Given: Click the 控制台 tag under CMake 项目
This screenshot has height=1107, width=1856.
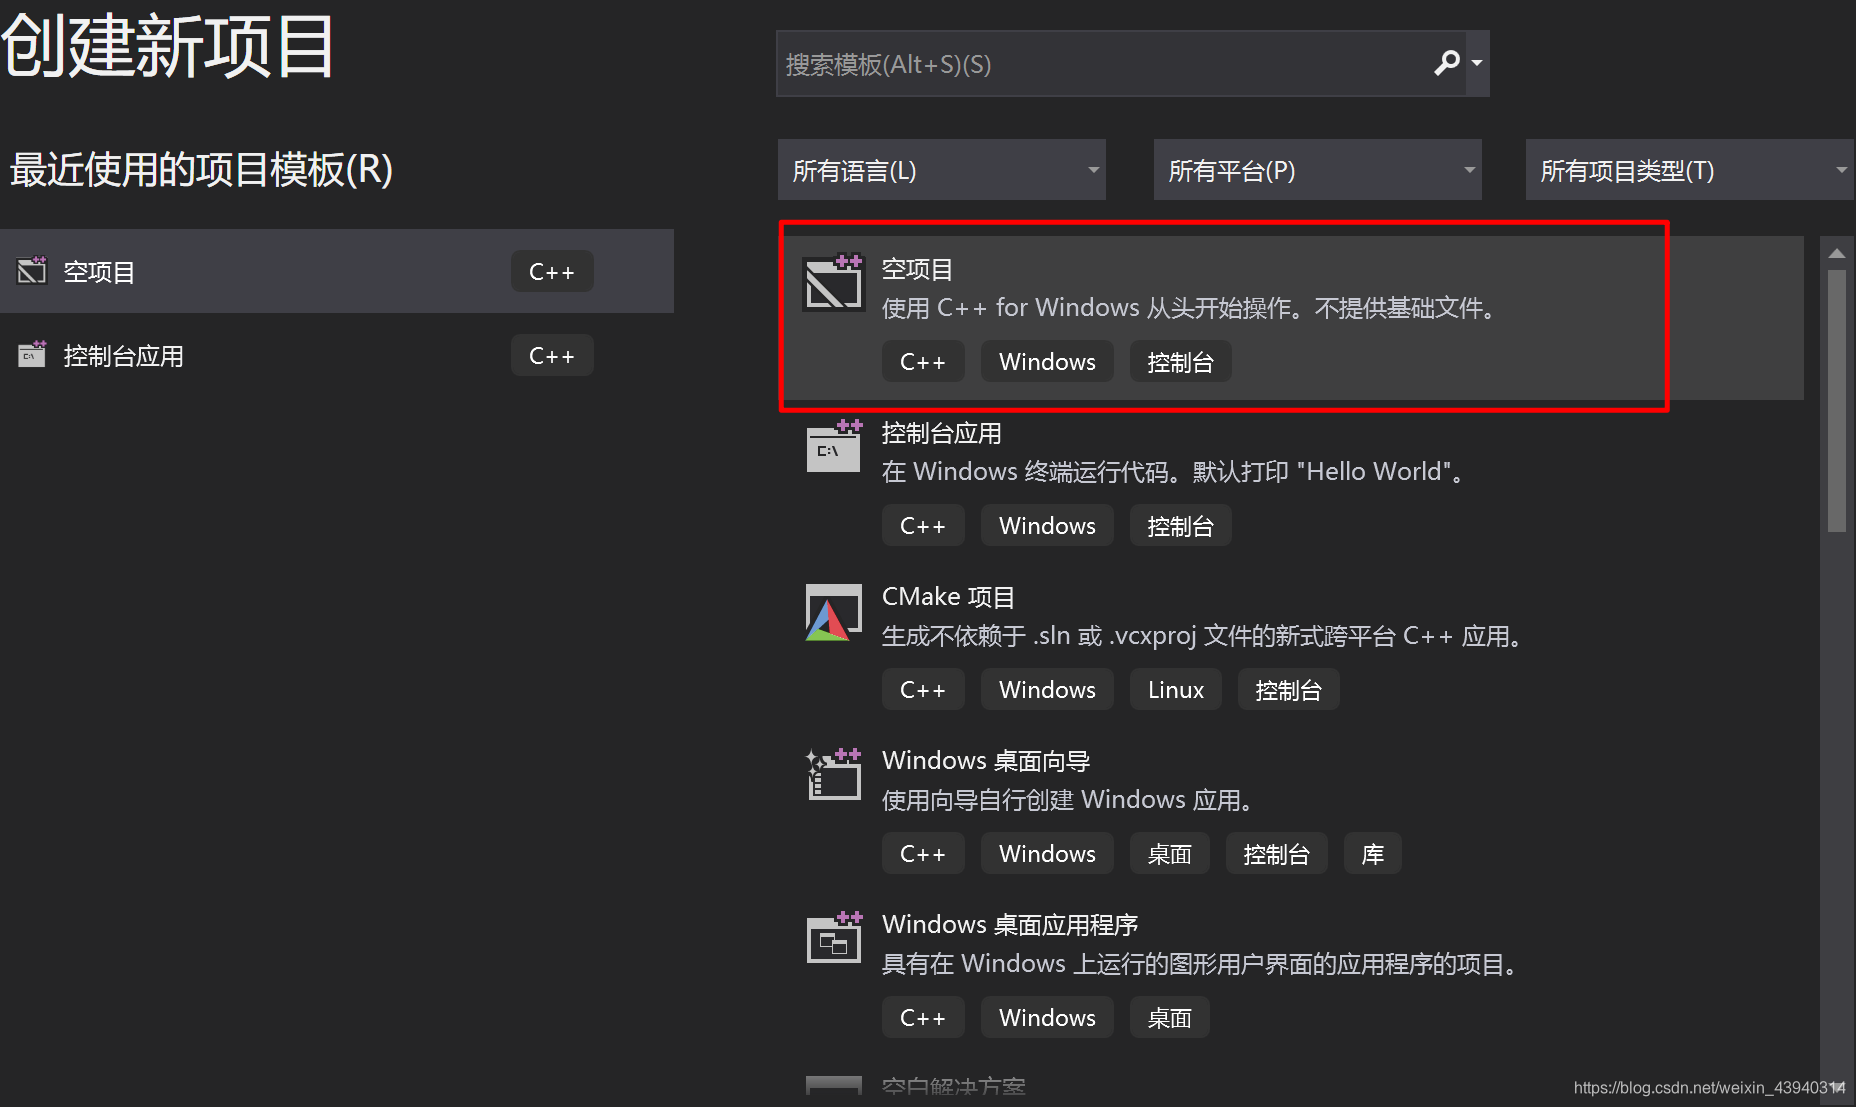Looking at the screenshot, I should 1289,689.
